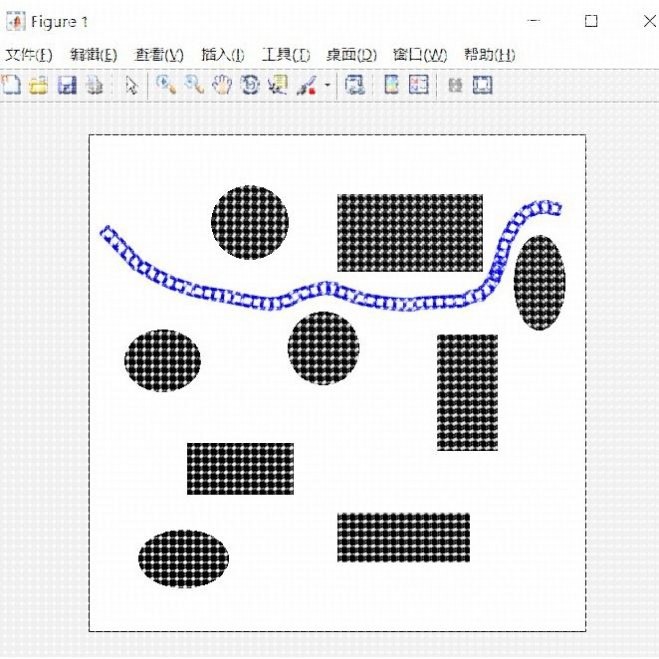Select the Rotate 3D tool
Screen dimensions: 659x659
click(250, 85)
